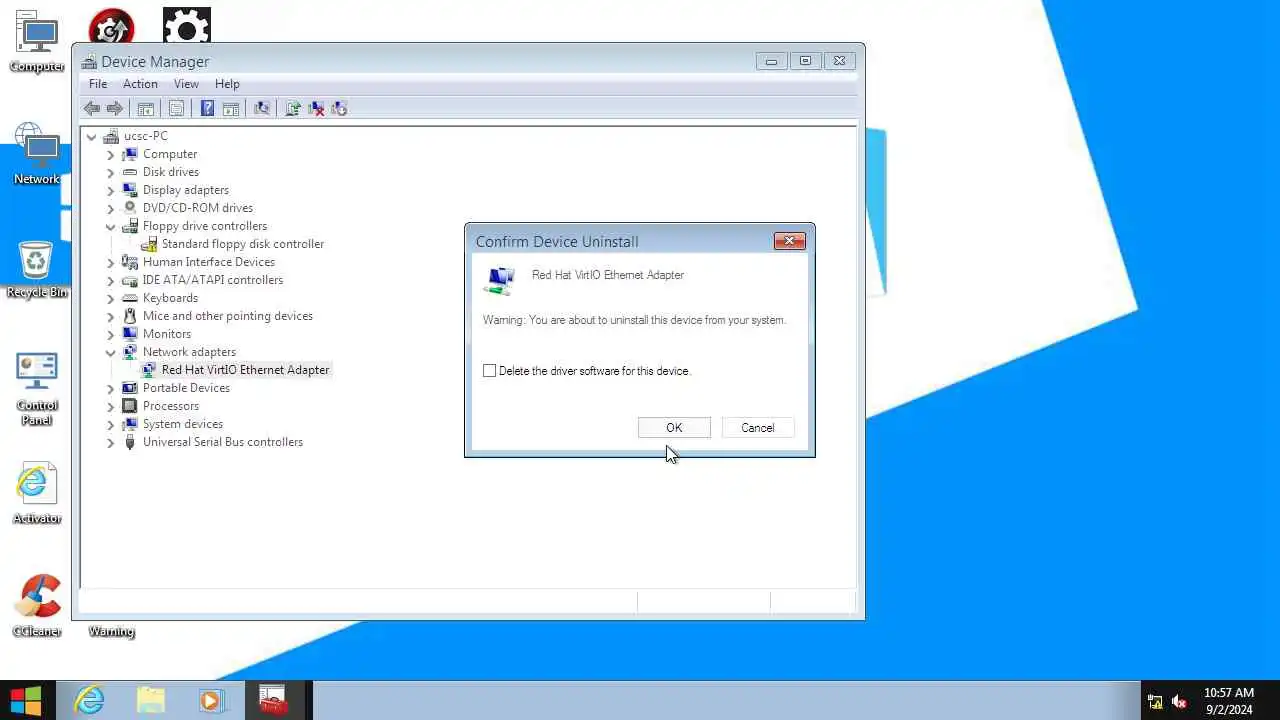Screen dimensions: 1280x720
Task: Click the network adapter icon in Confirm dialog
Action: (x=499, y=281)
